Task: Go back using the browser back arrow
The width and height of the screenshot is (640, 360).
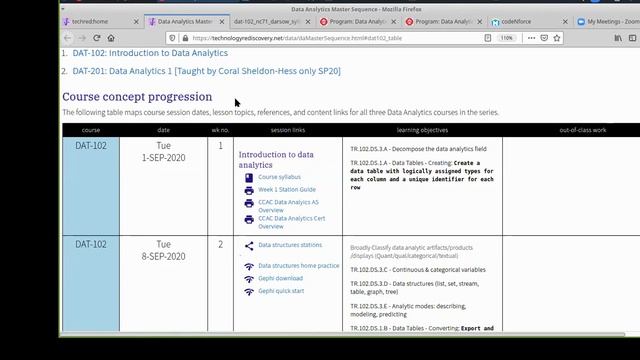Action: click(67, 38)
